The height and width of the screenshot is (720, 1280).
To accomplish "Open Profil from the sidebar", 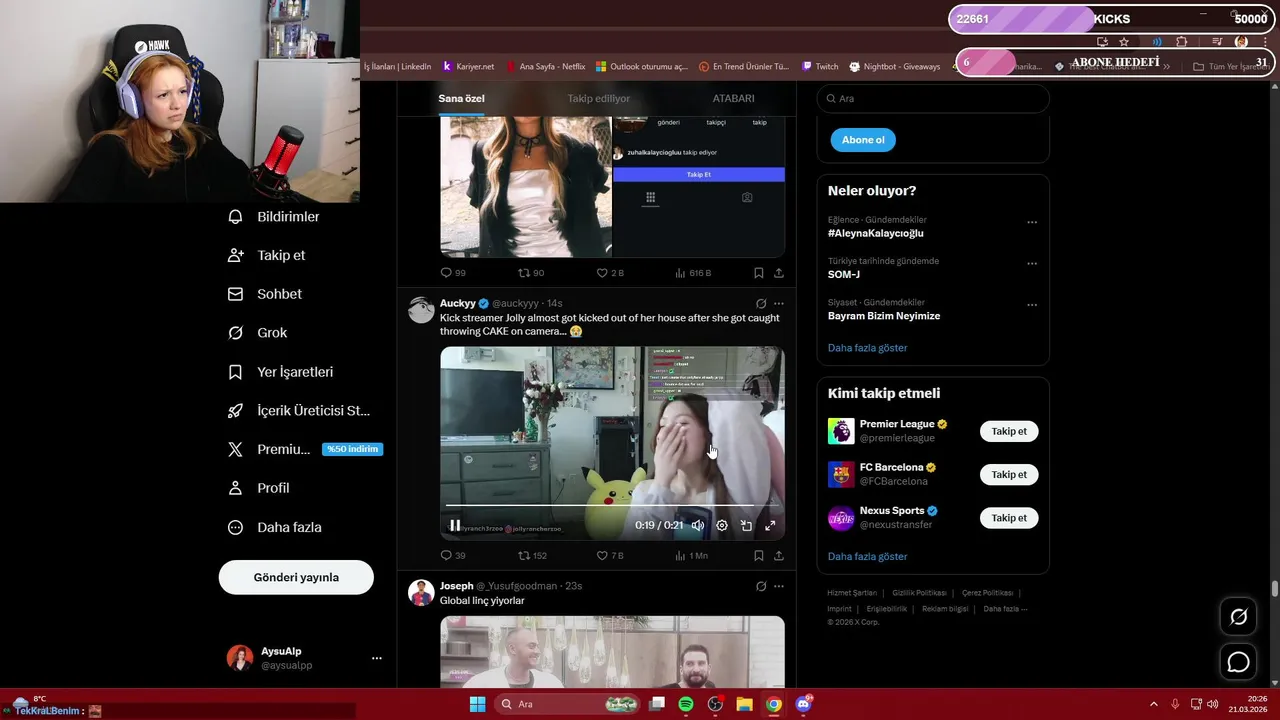I will click(x=259, y=488).
